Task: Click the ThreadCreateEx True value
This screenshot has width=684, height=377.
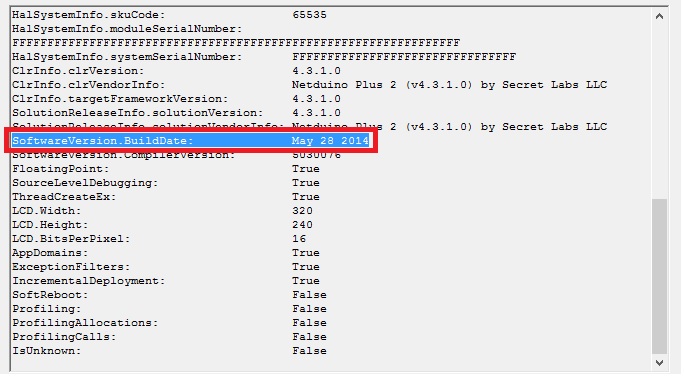Action: click(x=306, y=197)
